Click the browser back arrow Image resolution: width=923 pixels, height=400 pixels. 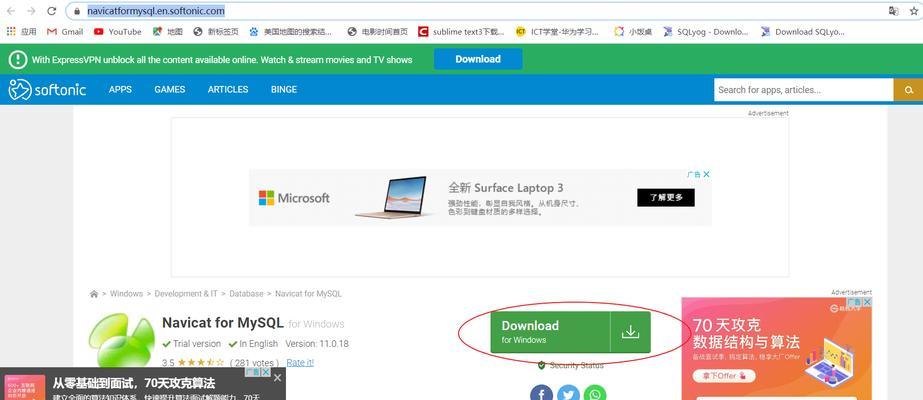pyautogui.click(x=11, y=11)
